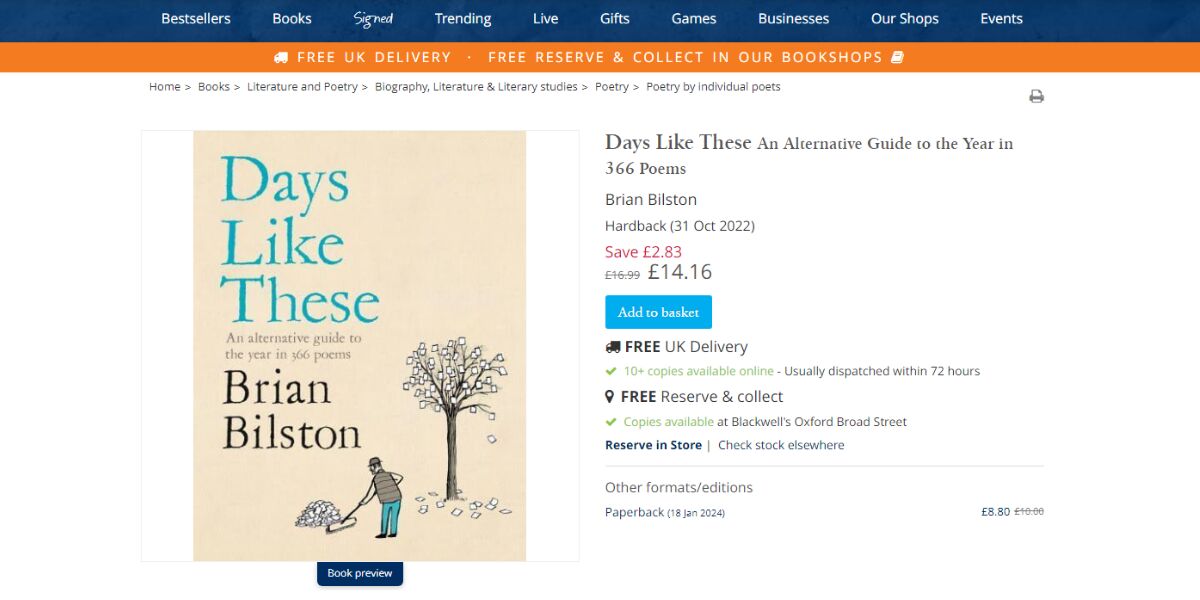Open the Book preview
Viewport: 1200px width, 600px height.
coord(359,573)
